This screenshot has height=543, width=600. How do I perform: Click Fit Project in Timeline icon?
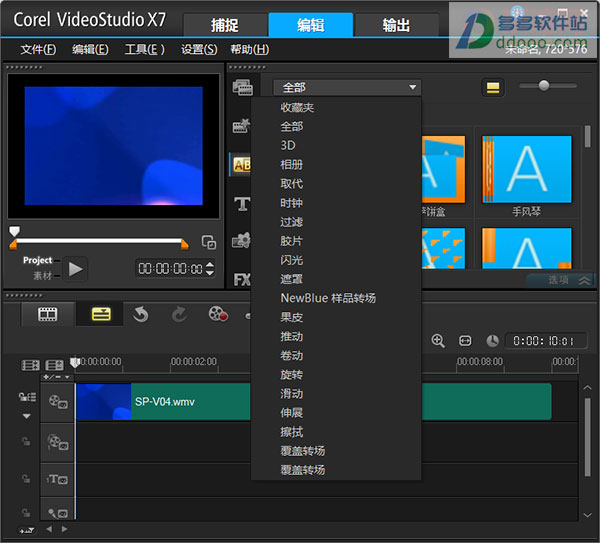[x=465, y=341]
